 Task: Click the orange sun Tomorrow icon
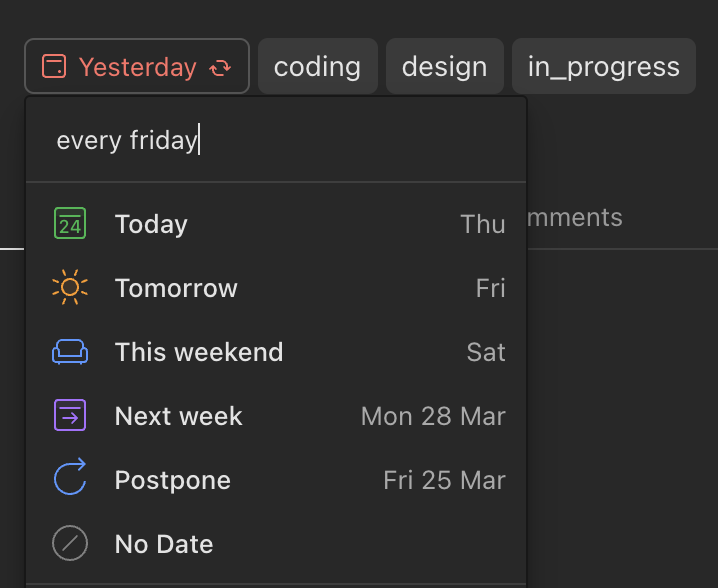70,288
